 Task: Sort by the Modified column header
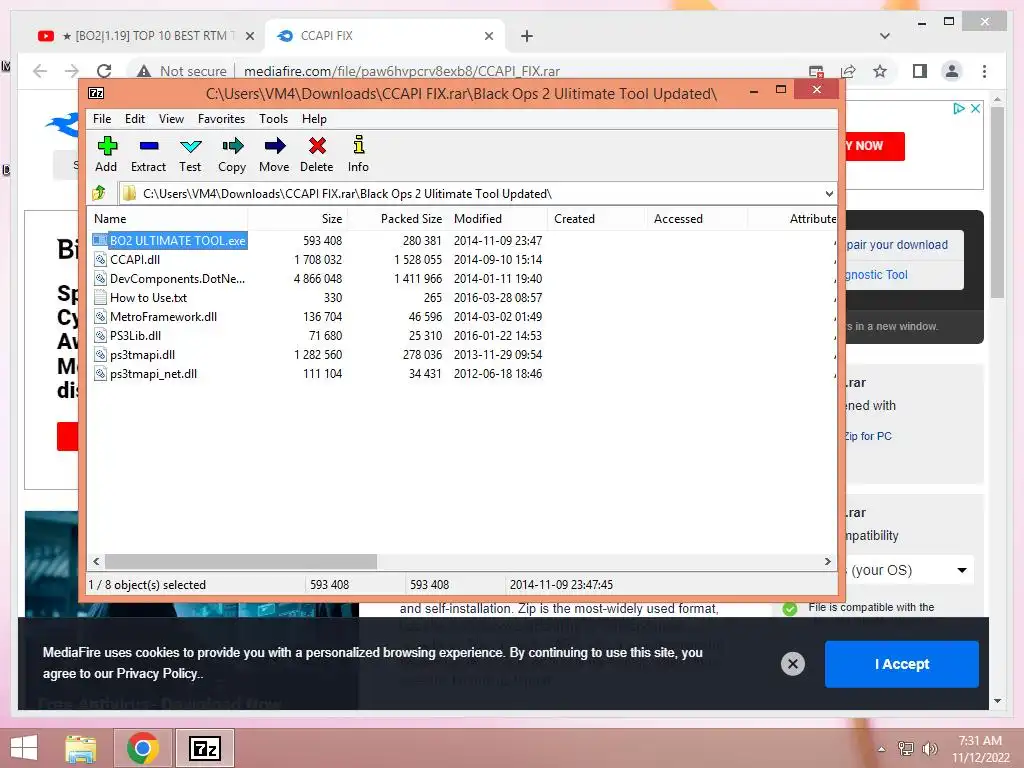click(498, 219)
